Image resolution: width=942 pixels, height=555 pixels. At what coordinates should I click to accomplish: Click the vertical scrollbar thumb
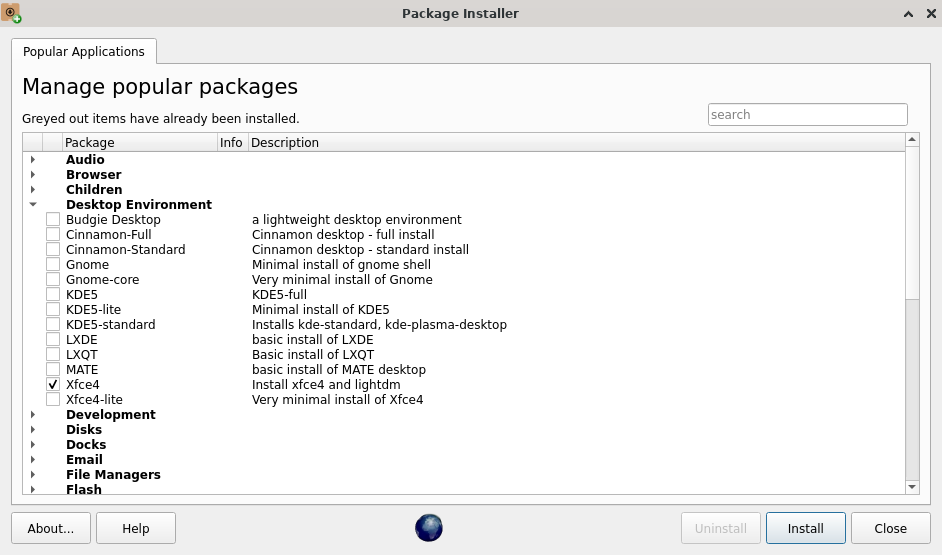912,223
